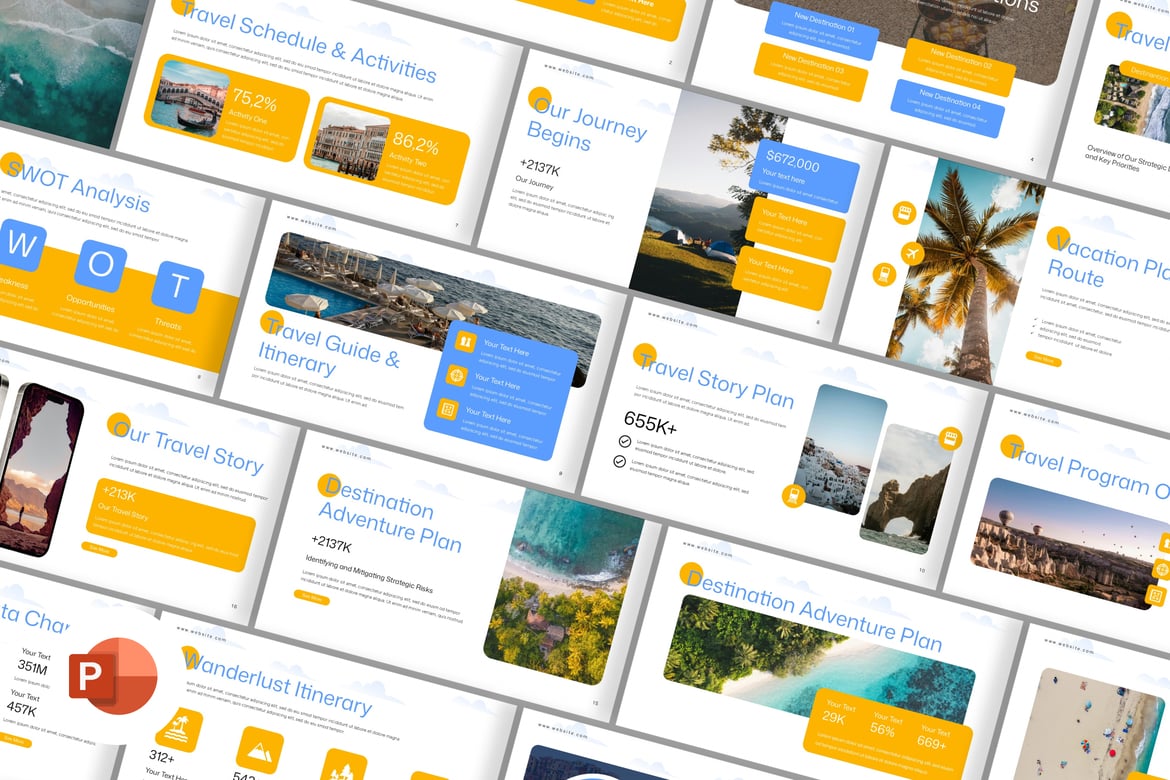Image resolution: width=1170 pixels, height=780 pixels.
Task: Click the 351M value
Action: pos(32,667)
